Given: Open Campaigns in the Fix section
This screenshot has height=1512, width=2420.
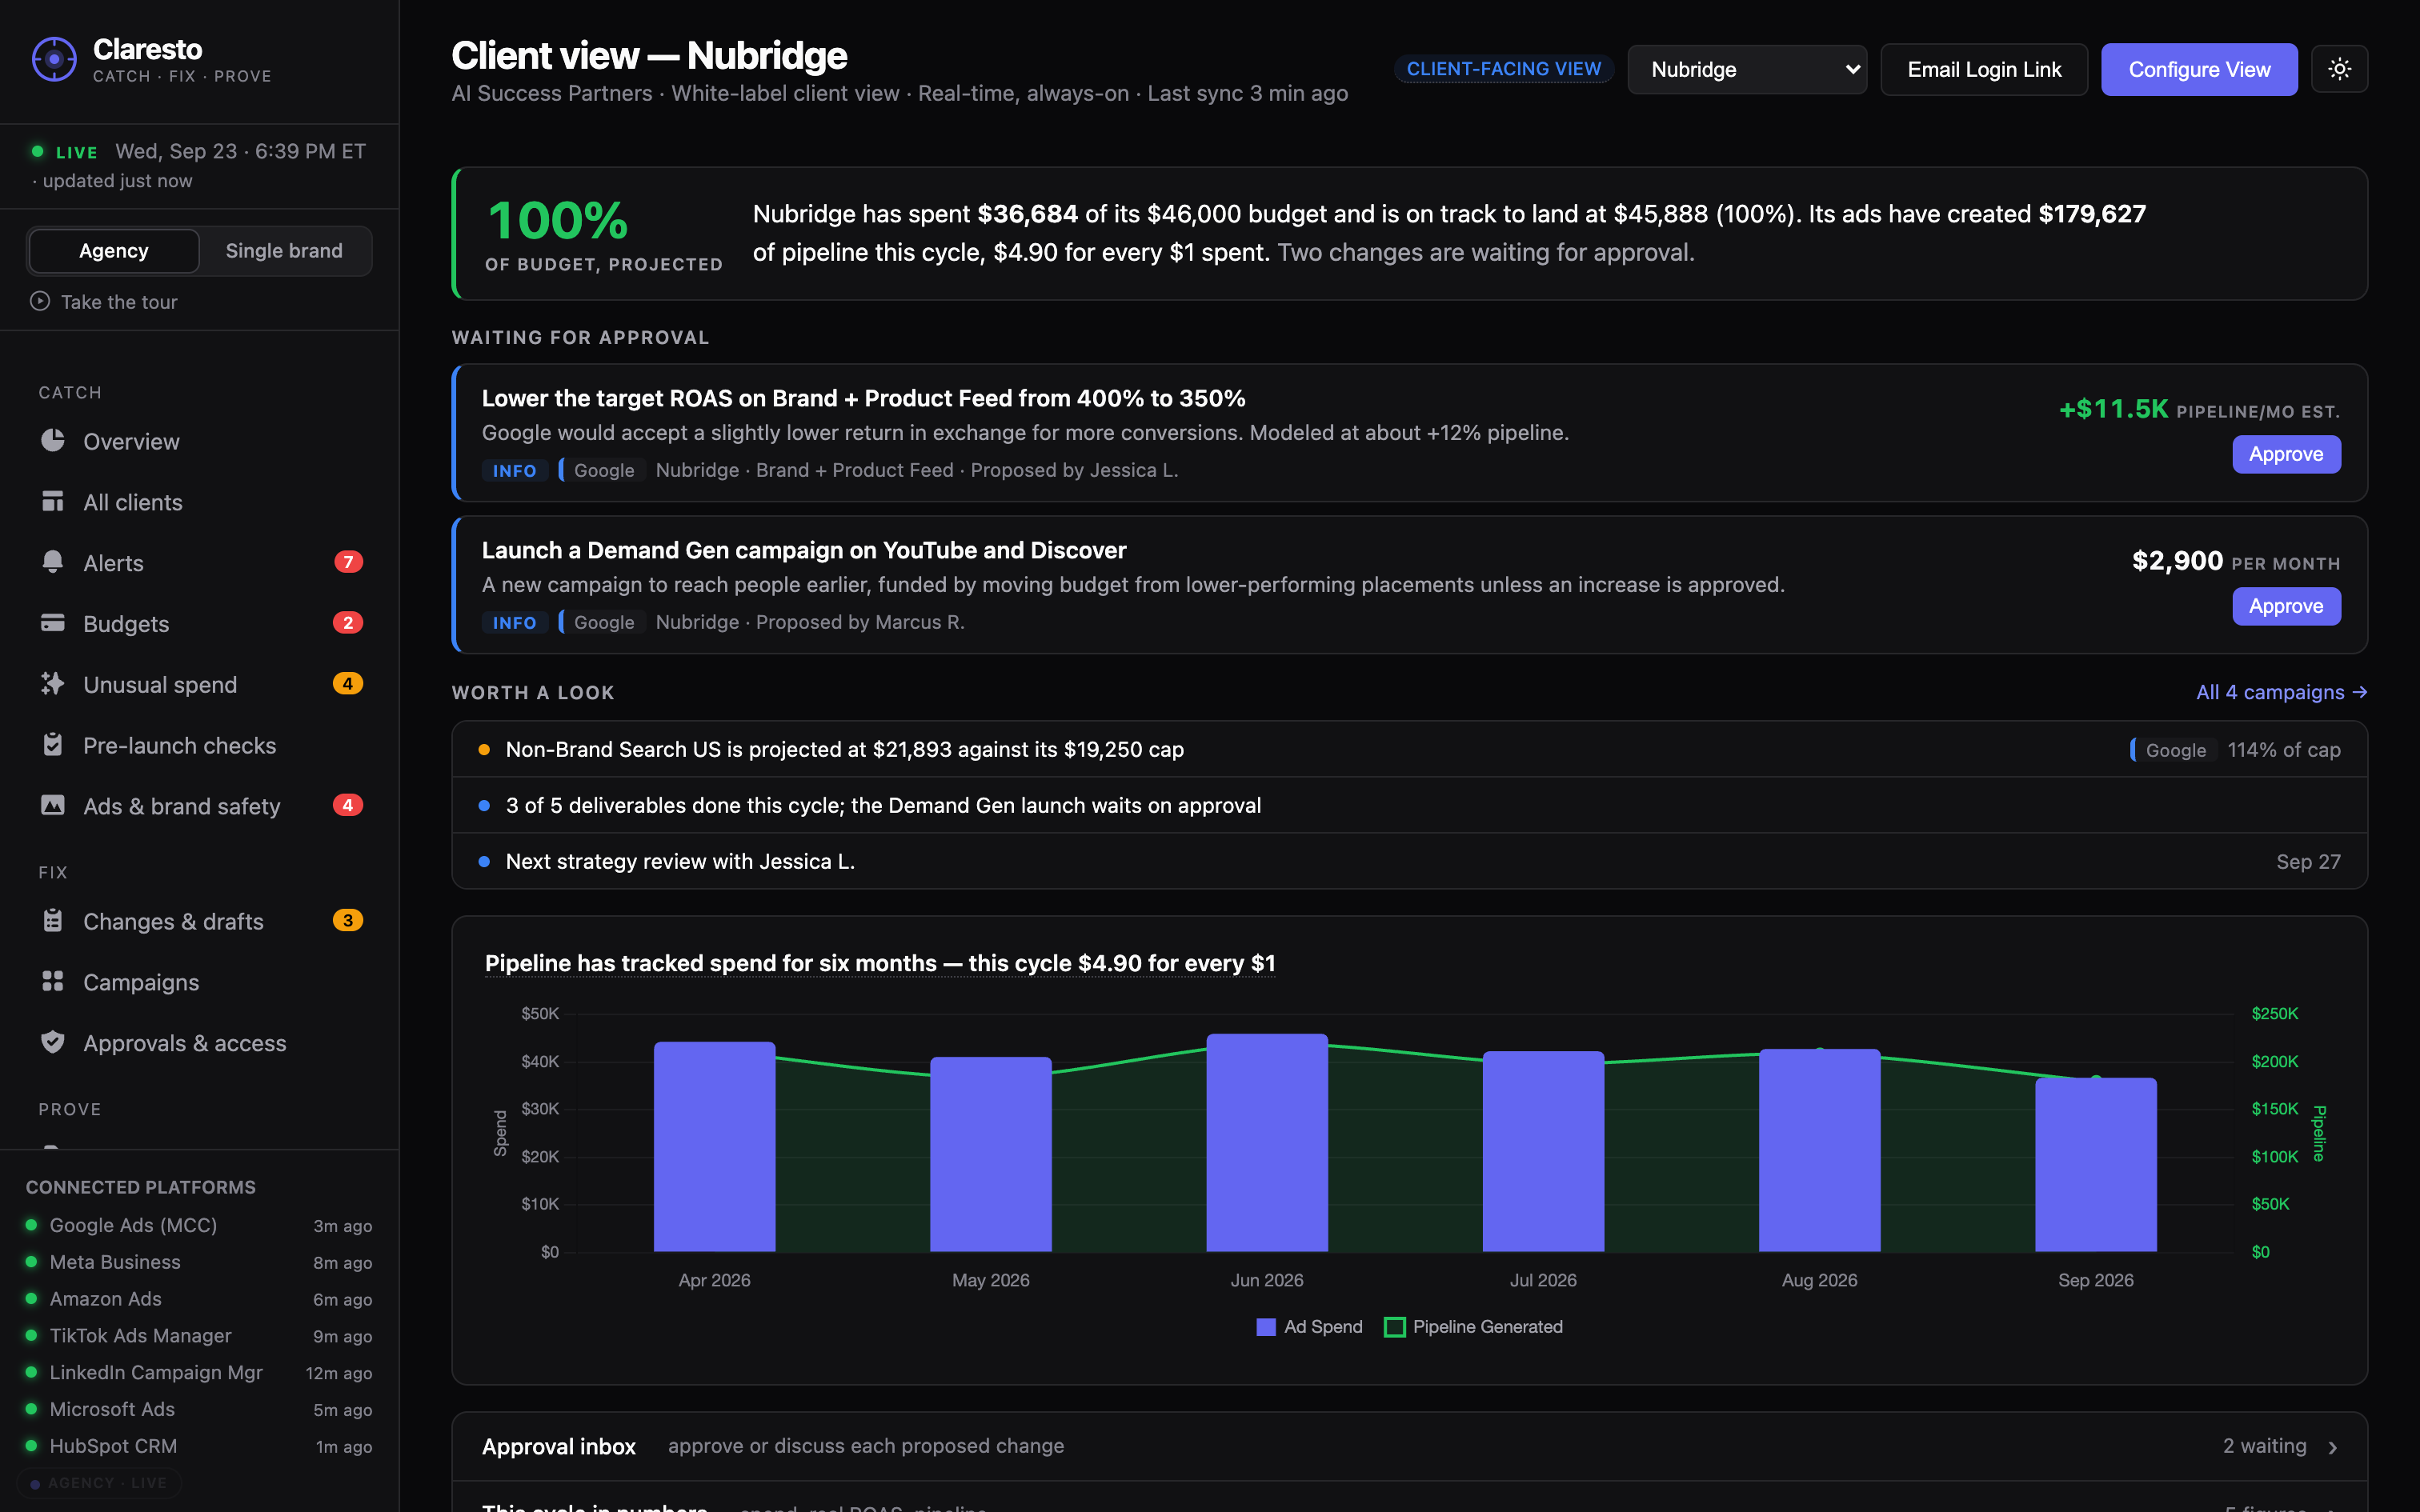Looking at the screenshot, I should (200, 982).
